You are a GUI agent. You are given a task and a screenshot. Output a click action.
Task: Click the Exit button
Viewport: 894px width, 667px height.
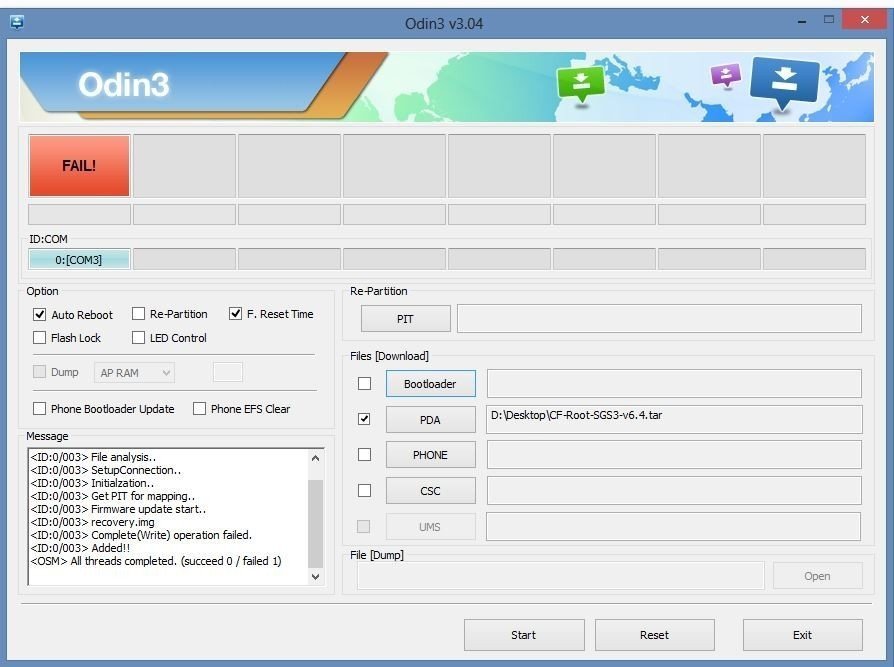pyautogui.click(x=803, y=635)
